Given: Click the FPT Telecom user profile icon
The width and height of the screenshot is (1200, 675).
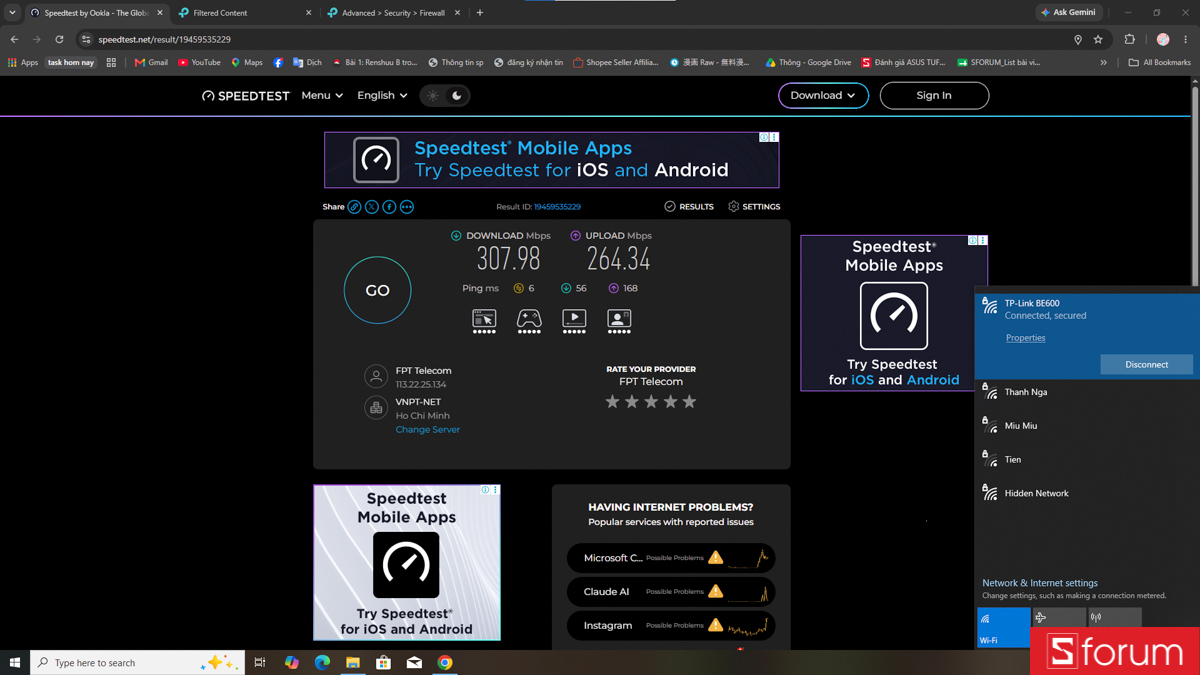Looking at the screenshot, I should pyautogui.click(x=376, y=376).
